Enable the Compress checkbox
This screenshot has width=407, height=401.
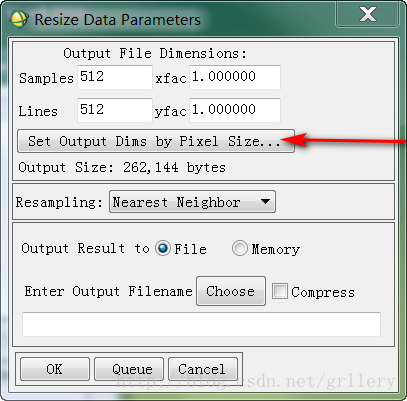279,291
